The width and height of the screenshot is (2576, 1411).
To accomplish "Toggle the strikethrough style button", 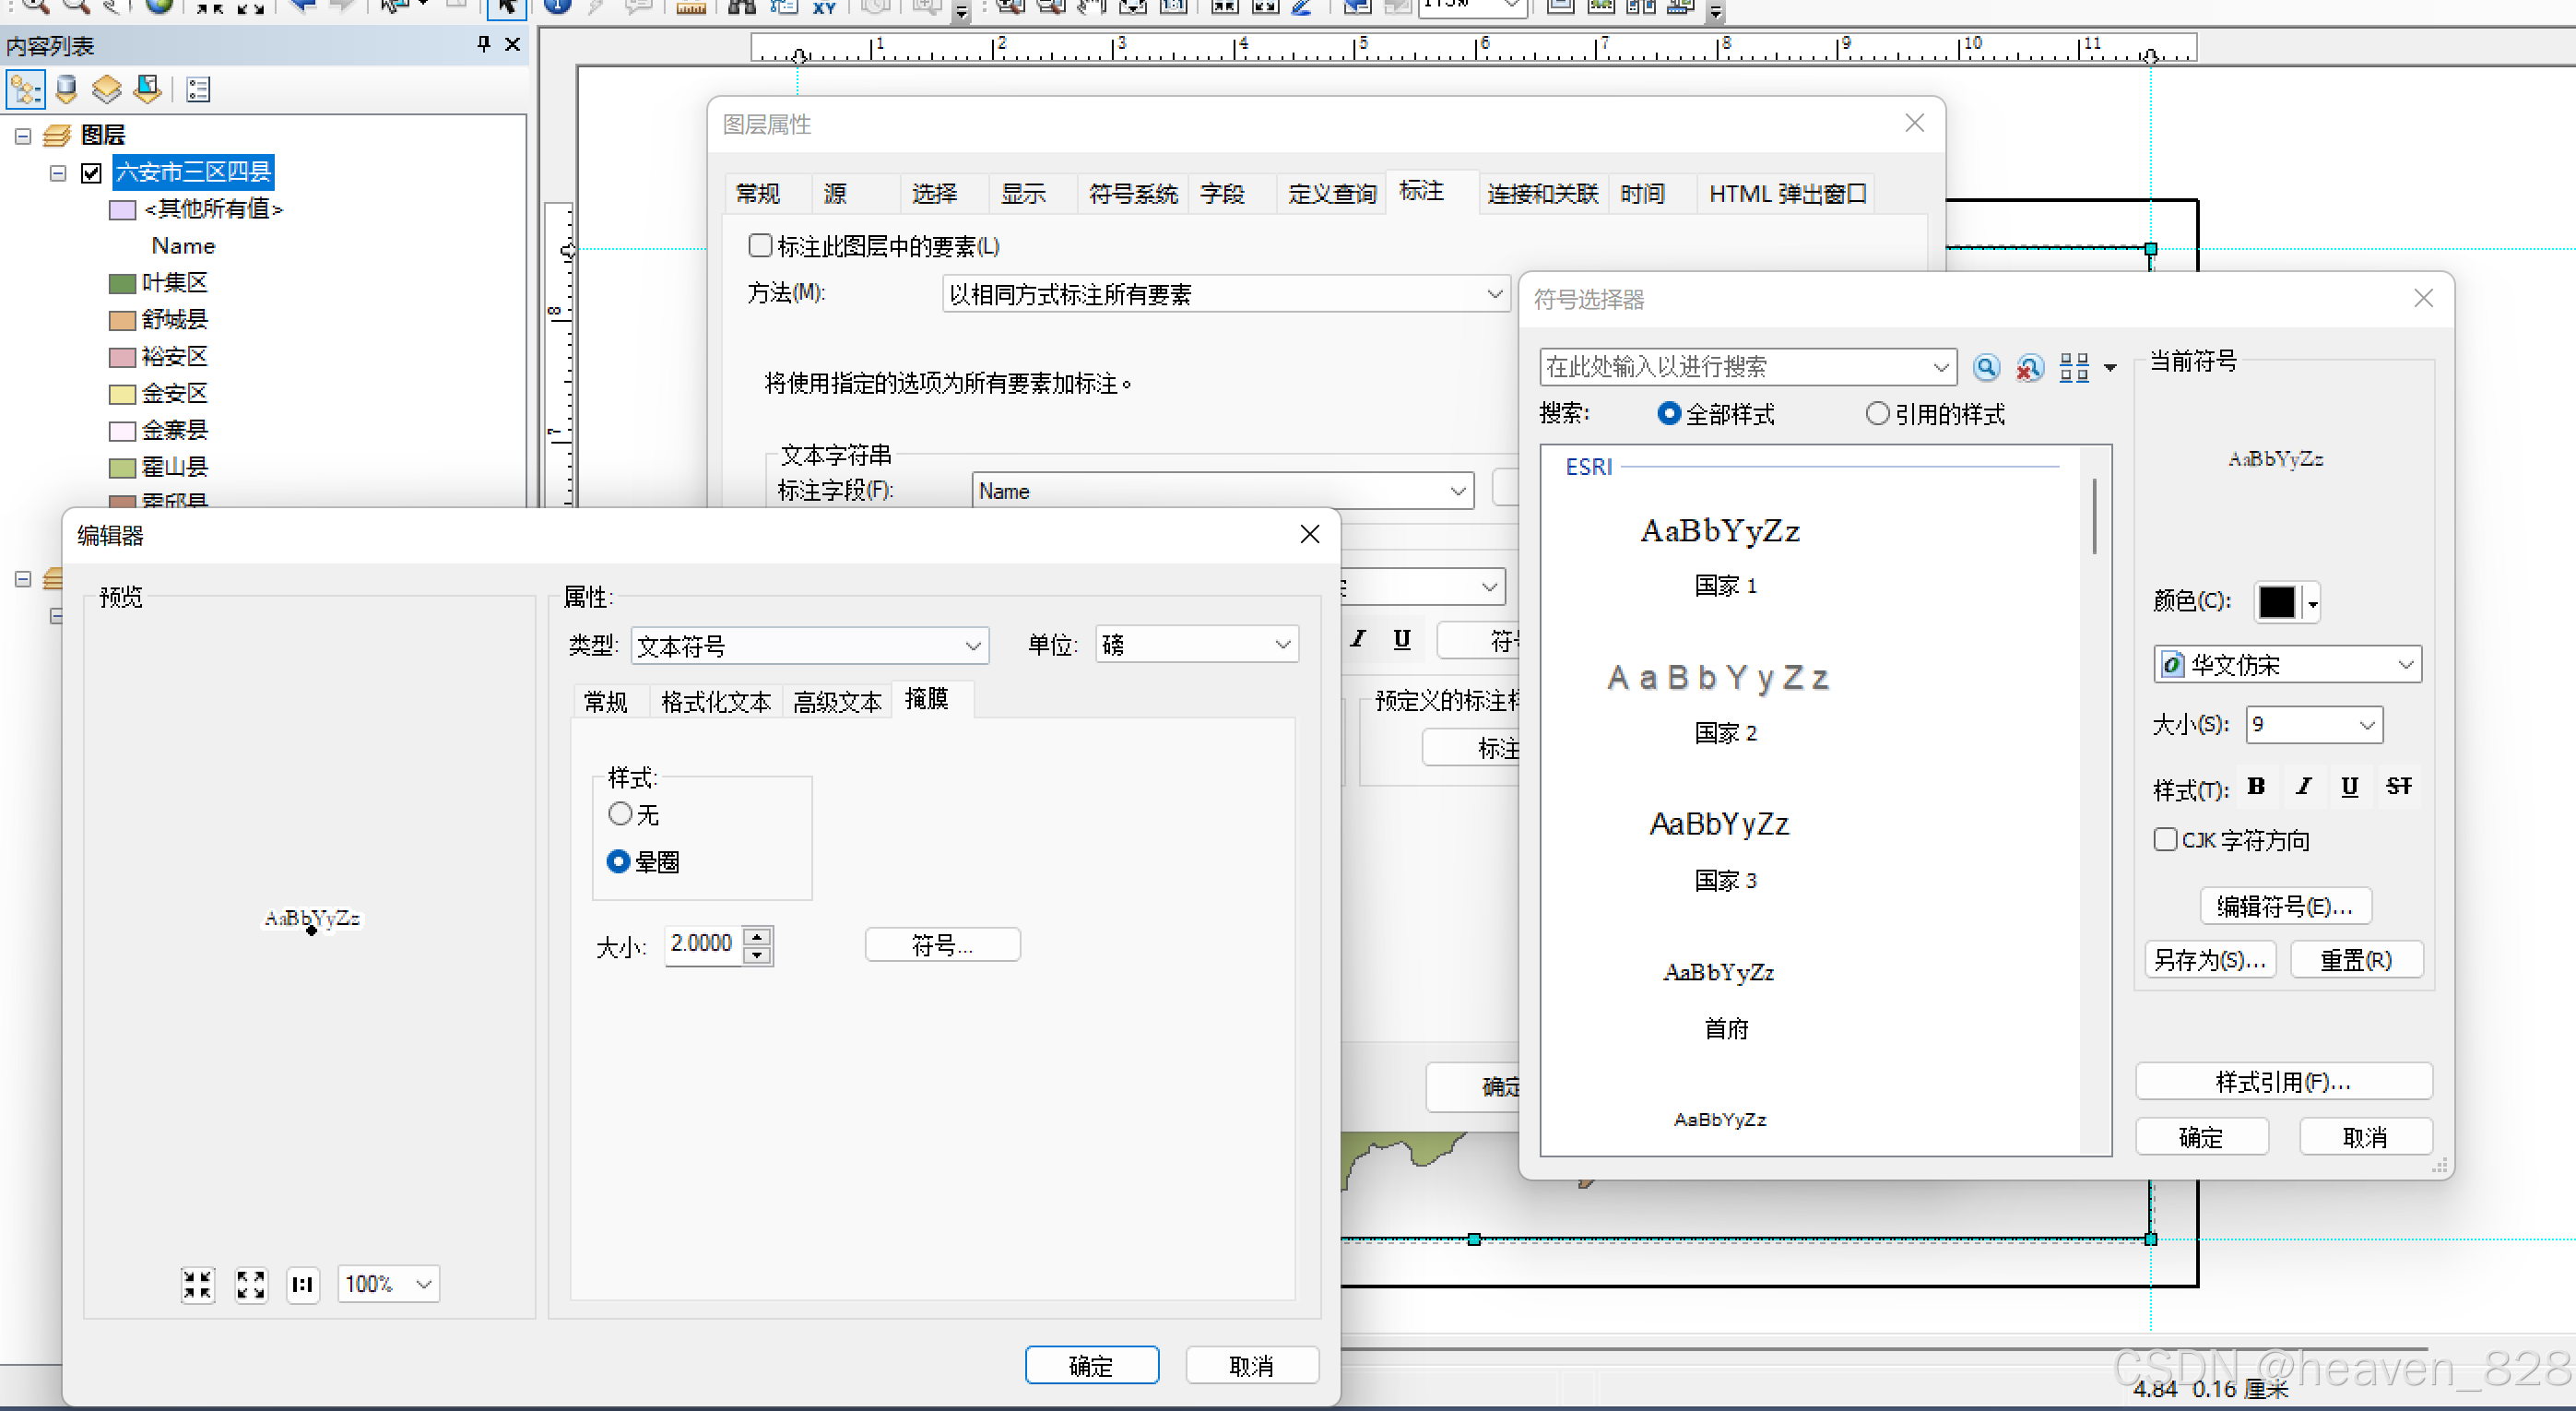I will (2398, 786).
